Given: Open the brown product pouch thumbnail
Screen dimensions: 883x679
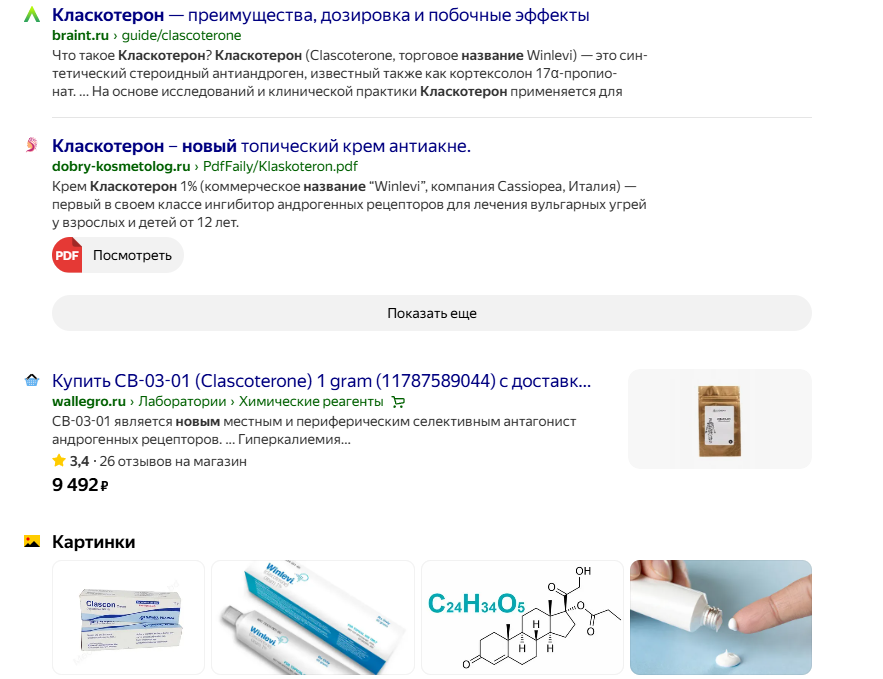Looking at the screenshot, I should [720, 419].
